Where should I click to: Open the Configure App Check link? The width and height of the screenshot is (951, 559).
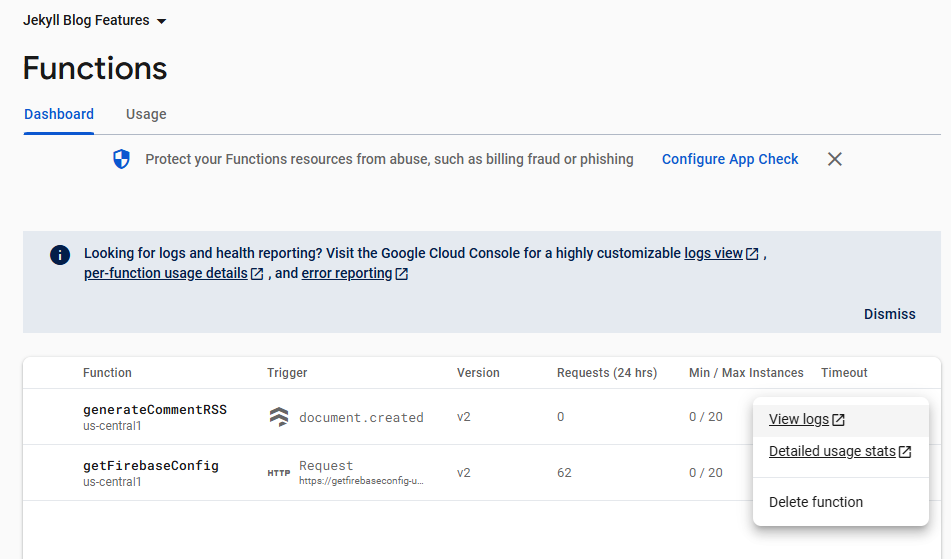point(730,159)
